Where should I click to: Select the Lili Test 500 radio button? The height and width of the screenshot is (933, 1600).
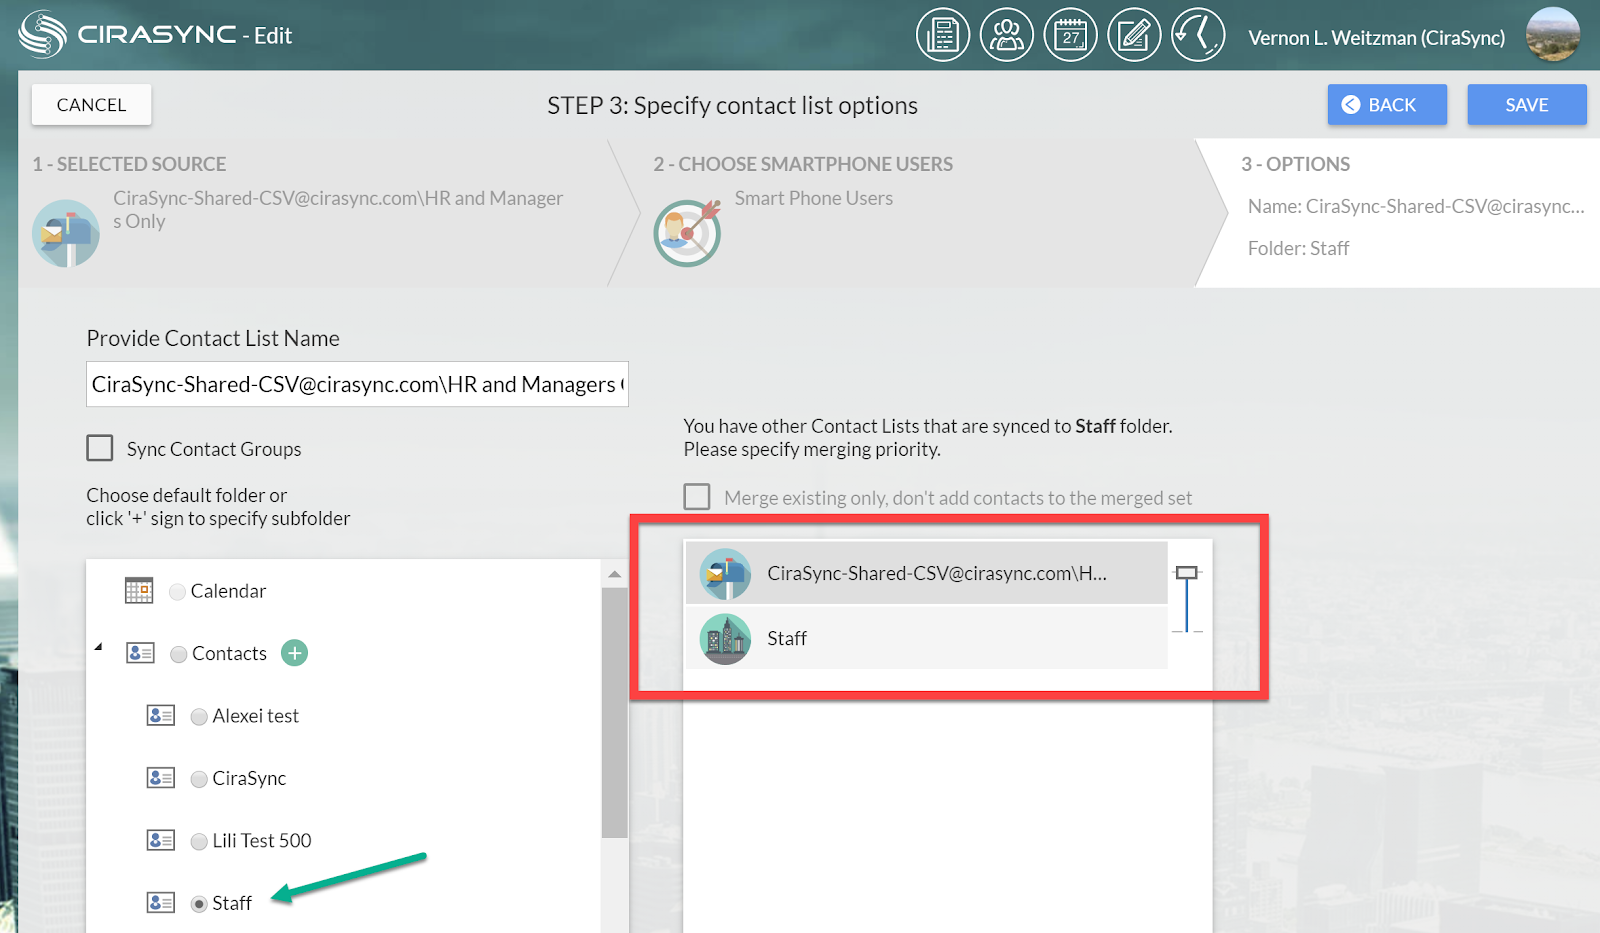click(x=199, y=841)
